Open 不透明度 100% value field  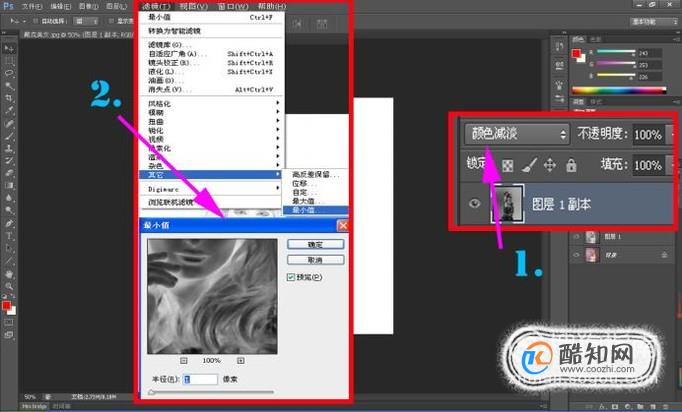pos(648,134)
